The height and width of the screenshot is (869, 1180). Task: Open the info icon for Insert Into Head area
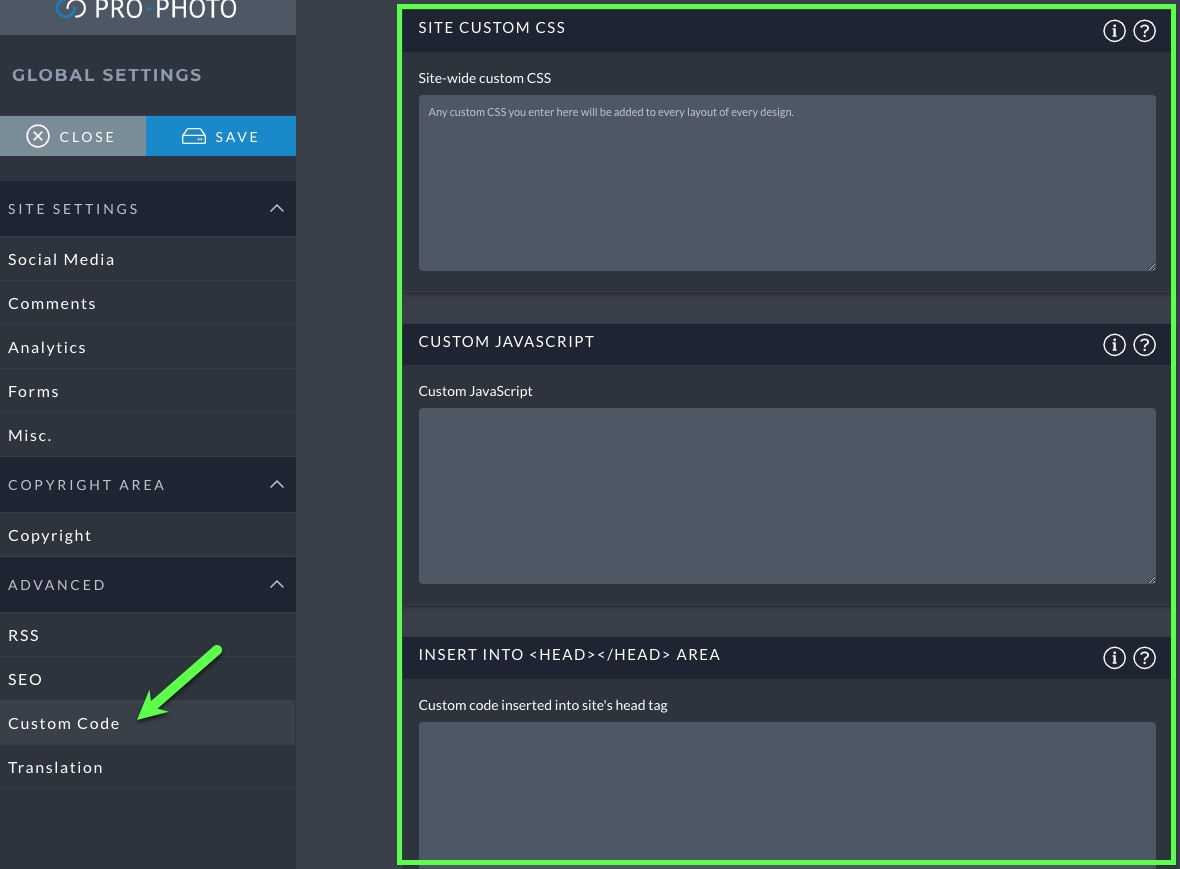point(1114,658)
